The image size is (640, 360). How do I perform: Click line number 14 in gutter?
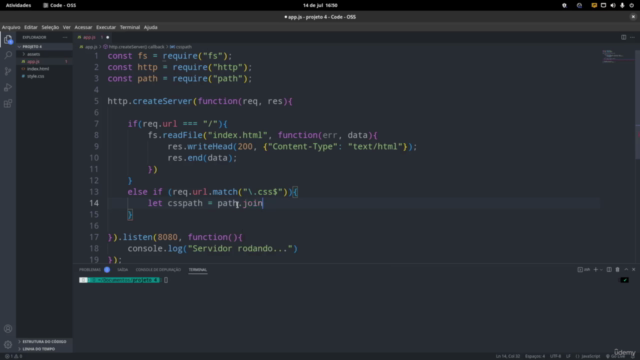[94, 203]
